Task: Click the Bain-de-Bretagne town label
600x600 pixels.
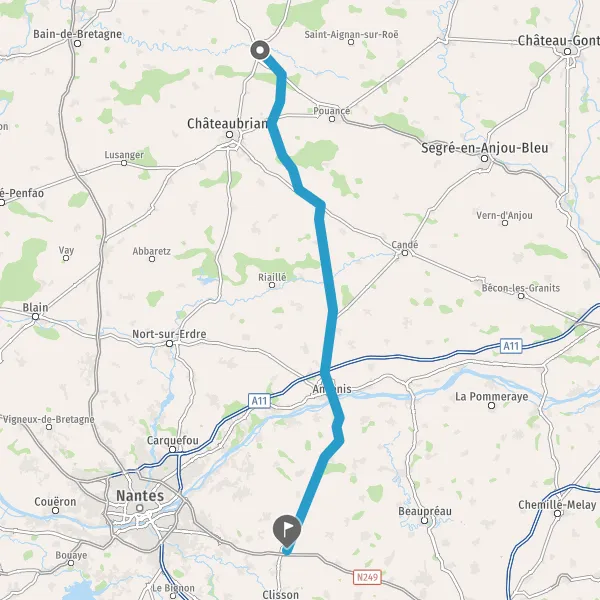Action: click(77, 34)
